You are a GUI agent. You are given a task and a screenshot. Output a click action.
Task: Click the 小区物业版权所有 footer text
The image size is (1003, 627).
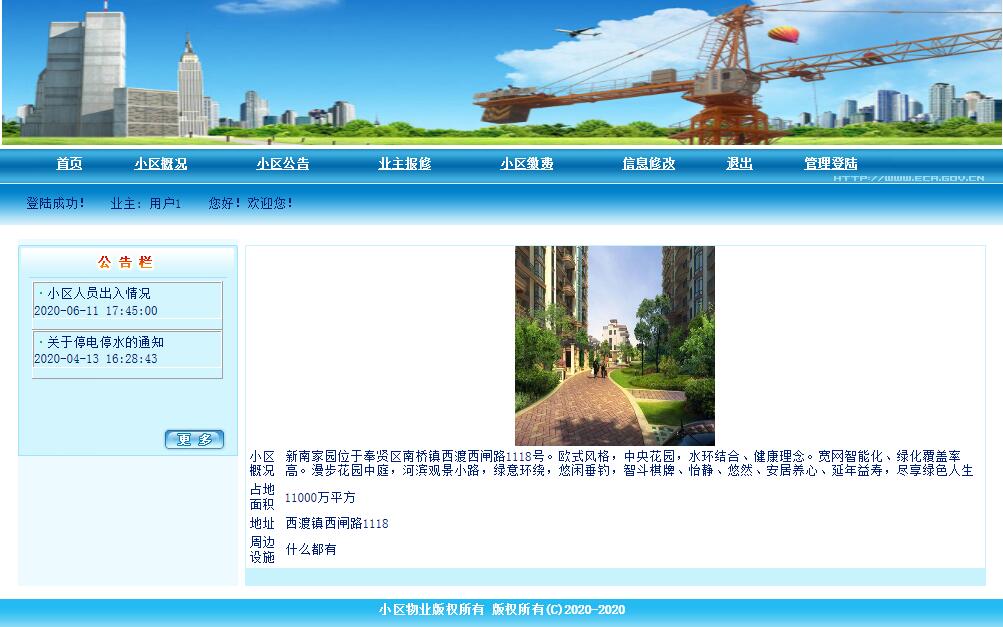(x=431, y=610)
